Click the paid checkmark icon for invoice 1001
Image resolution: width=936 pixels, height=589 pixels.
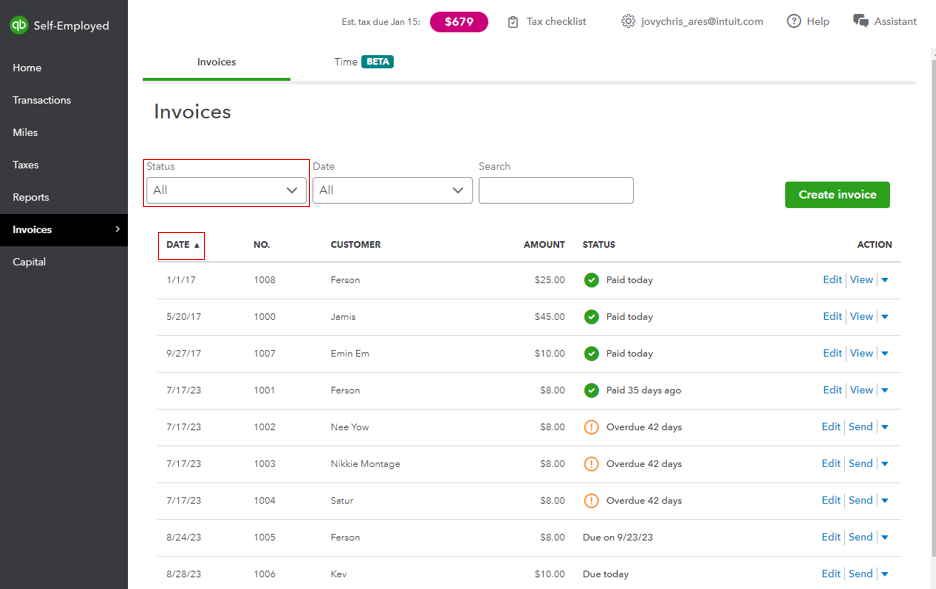(x=591, y=390)
